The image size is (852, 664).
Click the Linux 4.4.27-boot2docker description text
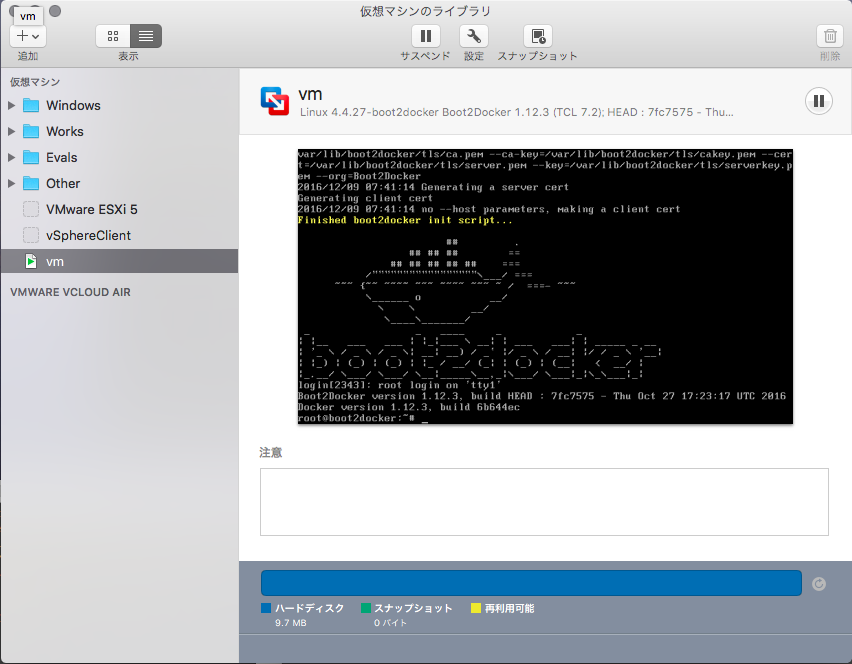point(516,112)
